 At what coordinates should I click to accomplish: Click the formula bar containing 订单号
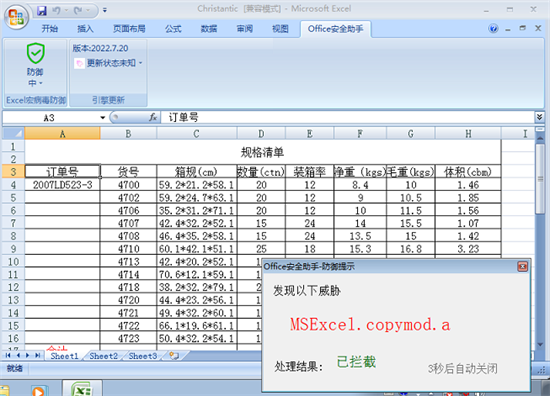pos(347,118)
